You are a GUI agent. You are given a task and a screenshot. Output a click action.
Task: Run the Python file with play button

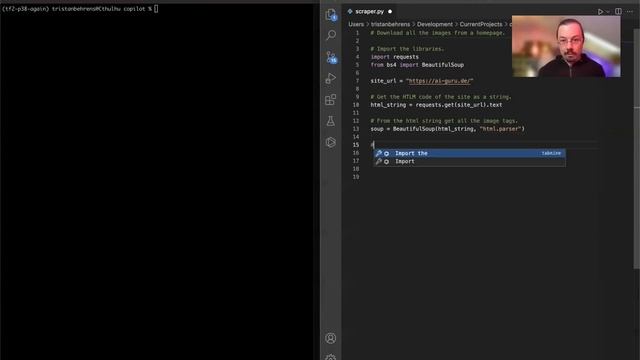[600, 12]
